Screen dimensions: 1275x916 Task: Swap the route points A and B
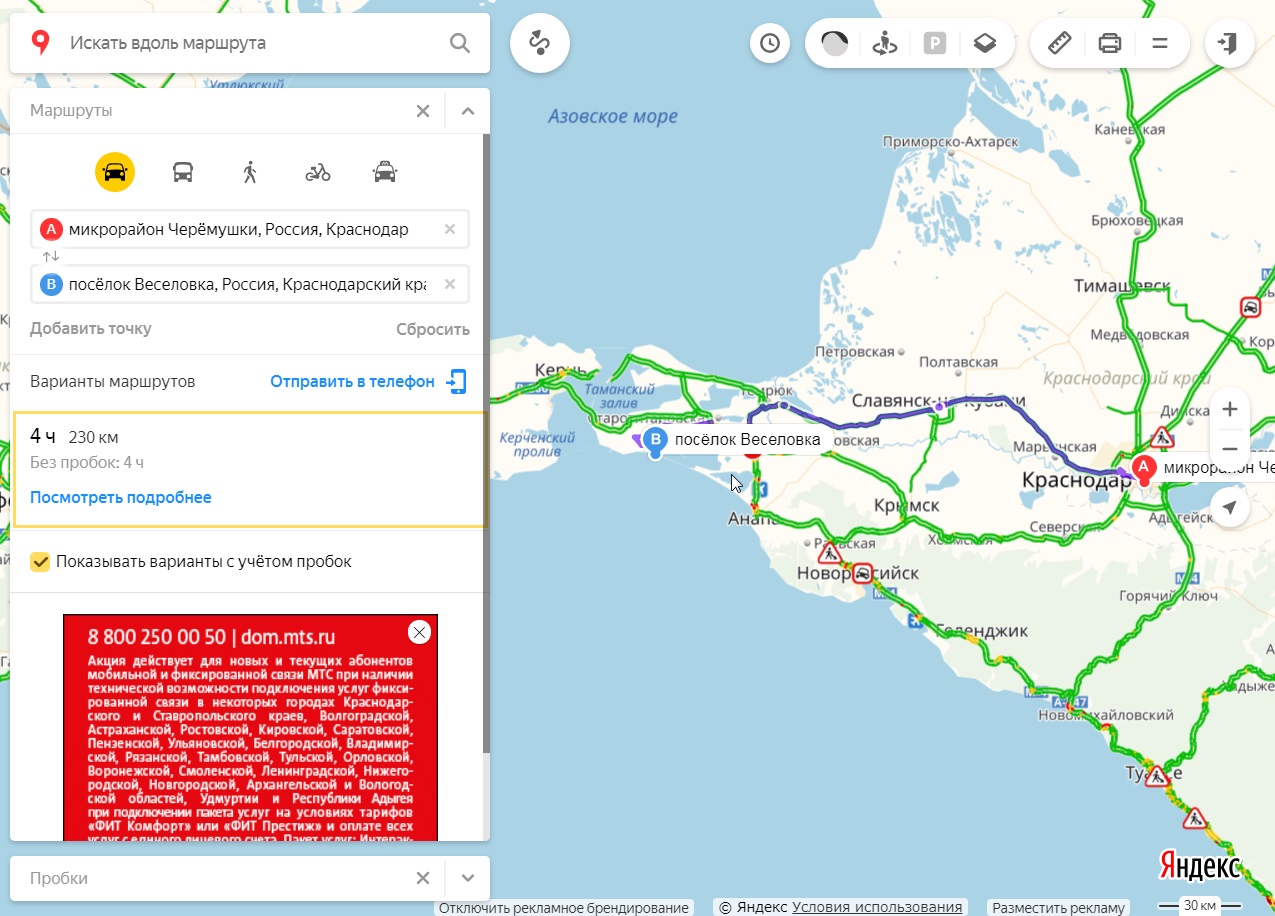click(50, 257)
